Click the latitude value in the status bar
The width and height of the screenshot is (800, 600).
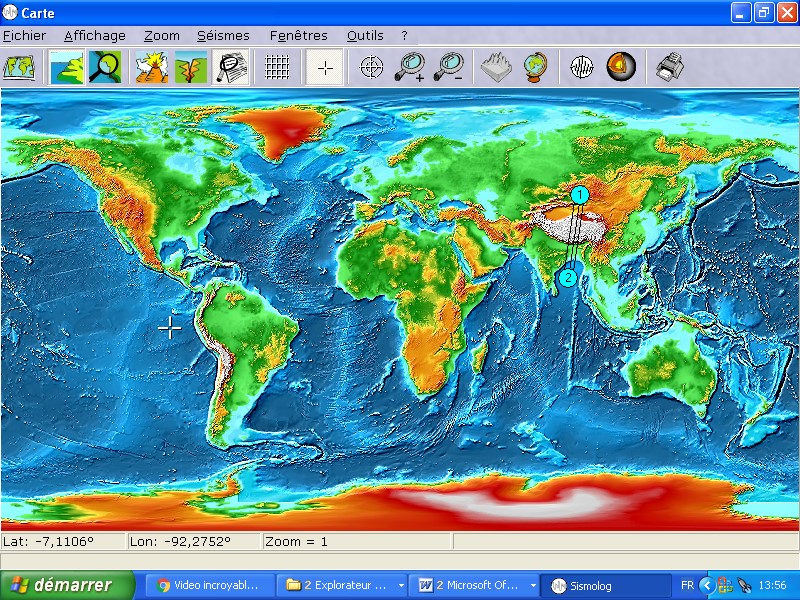[x=63, y=541]
